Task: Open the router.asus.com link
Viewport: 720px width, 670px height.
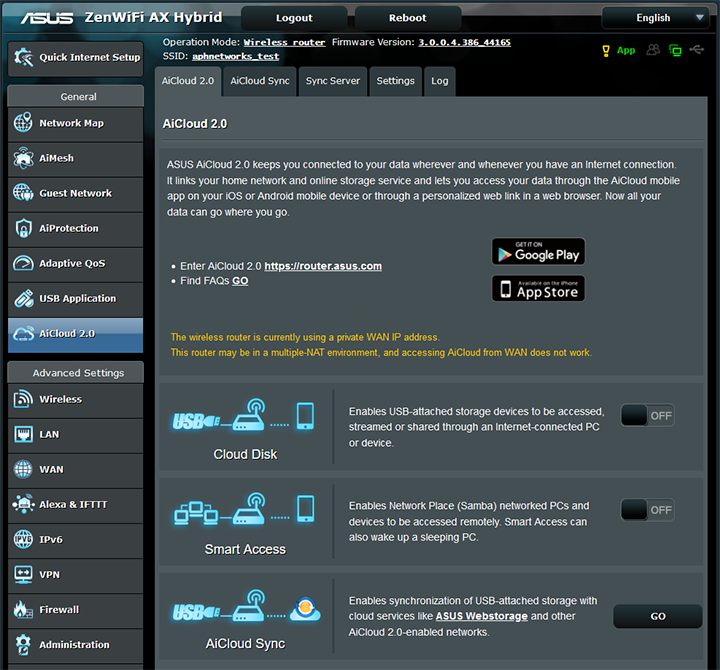Action: 323,266
